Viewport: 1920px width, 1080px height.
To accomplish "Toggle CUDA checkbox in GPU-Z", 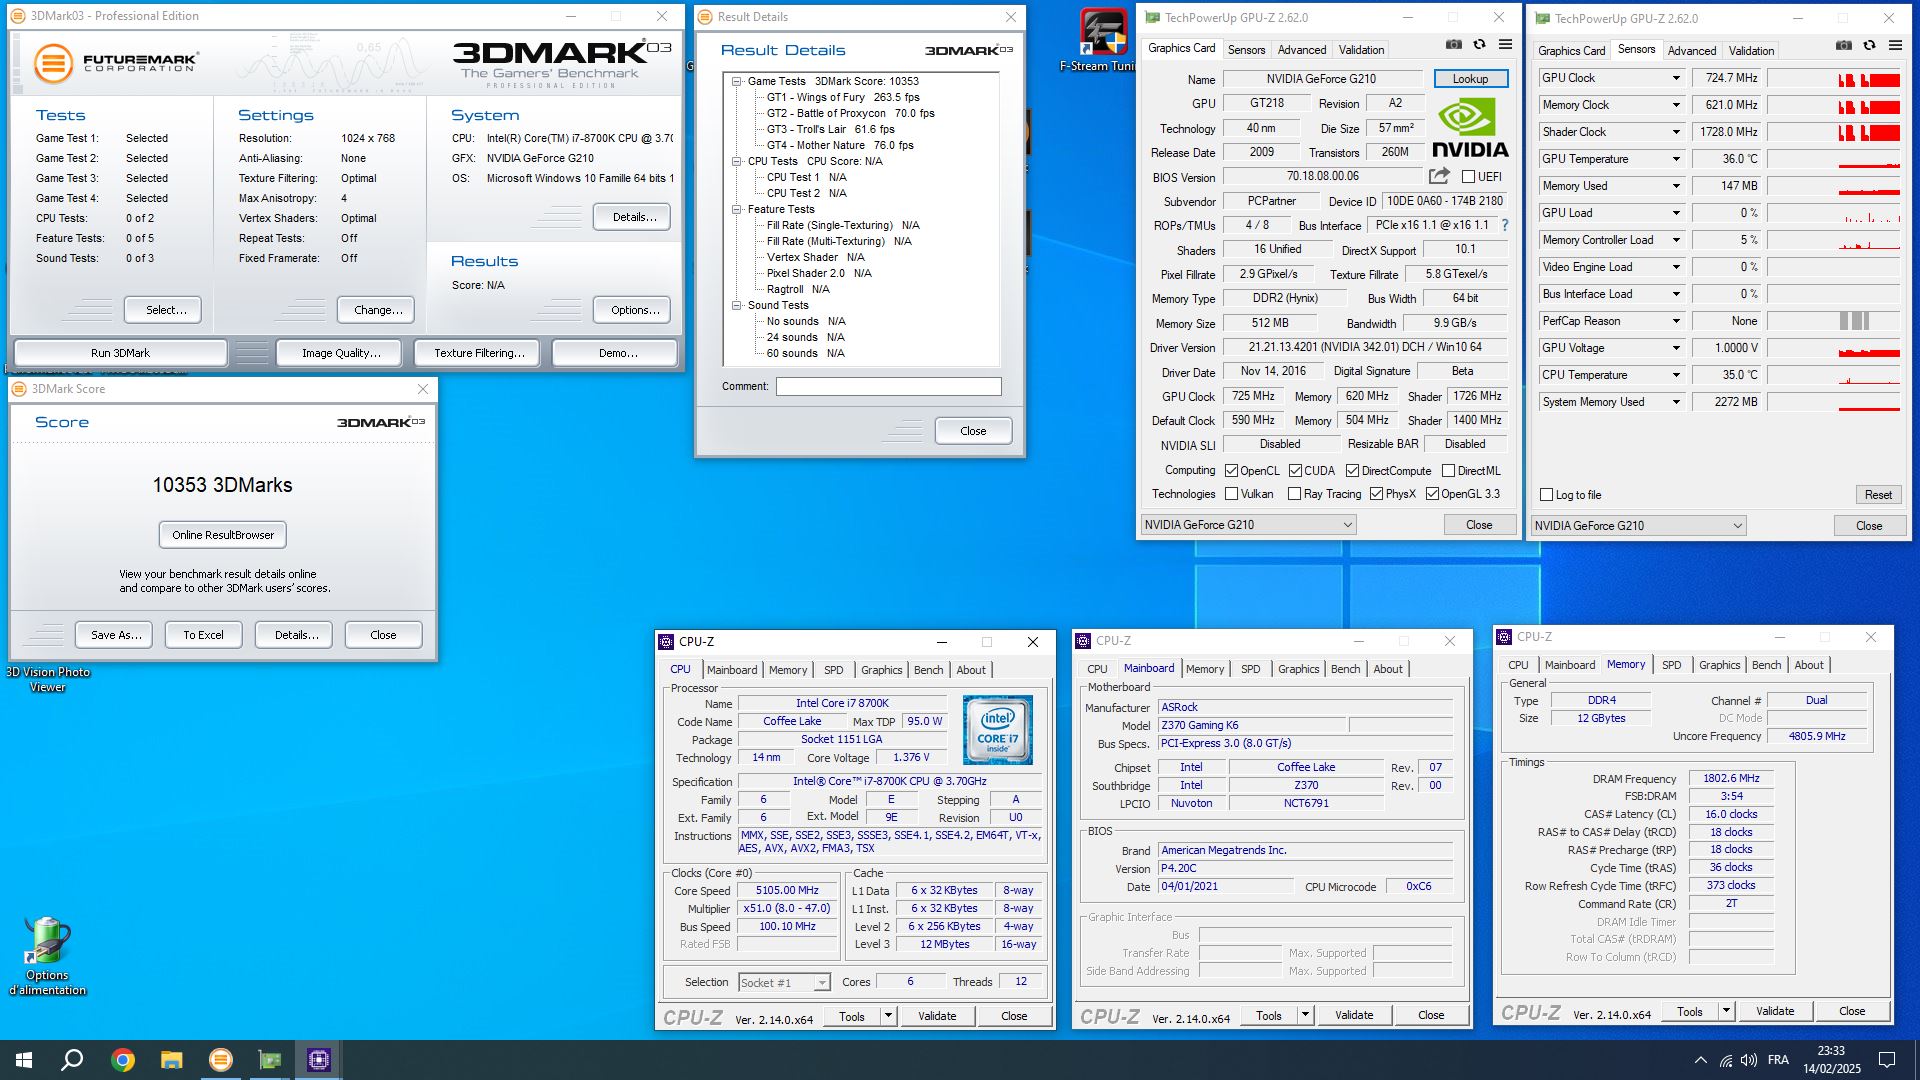I will coord(1295,471).
